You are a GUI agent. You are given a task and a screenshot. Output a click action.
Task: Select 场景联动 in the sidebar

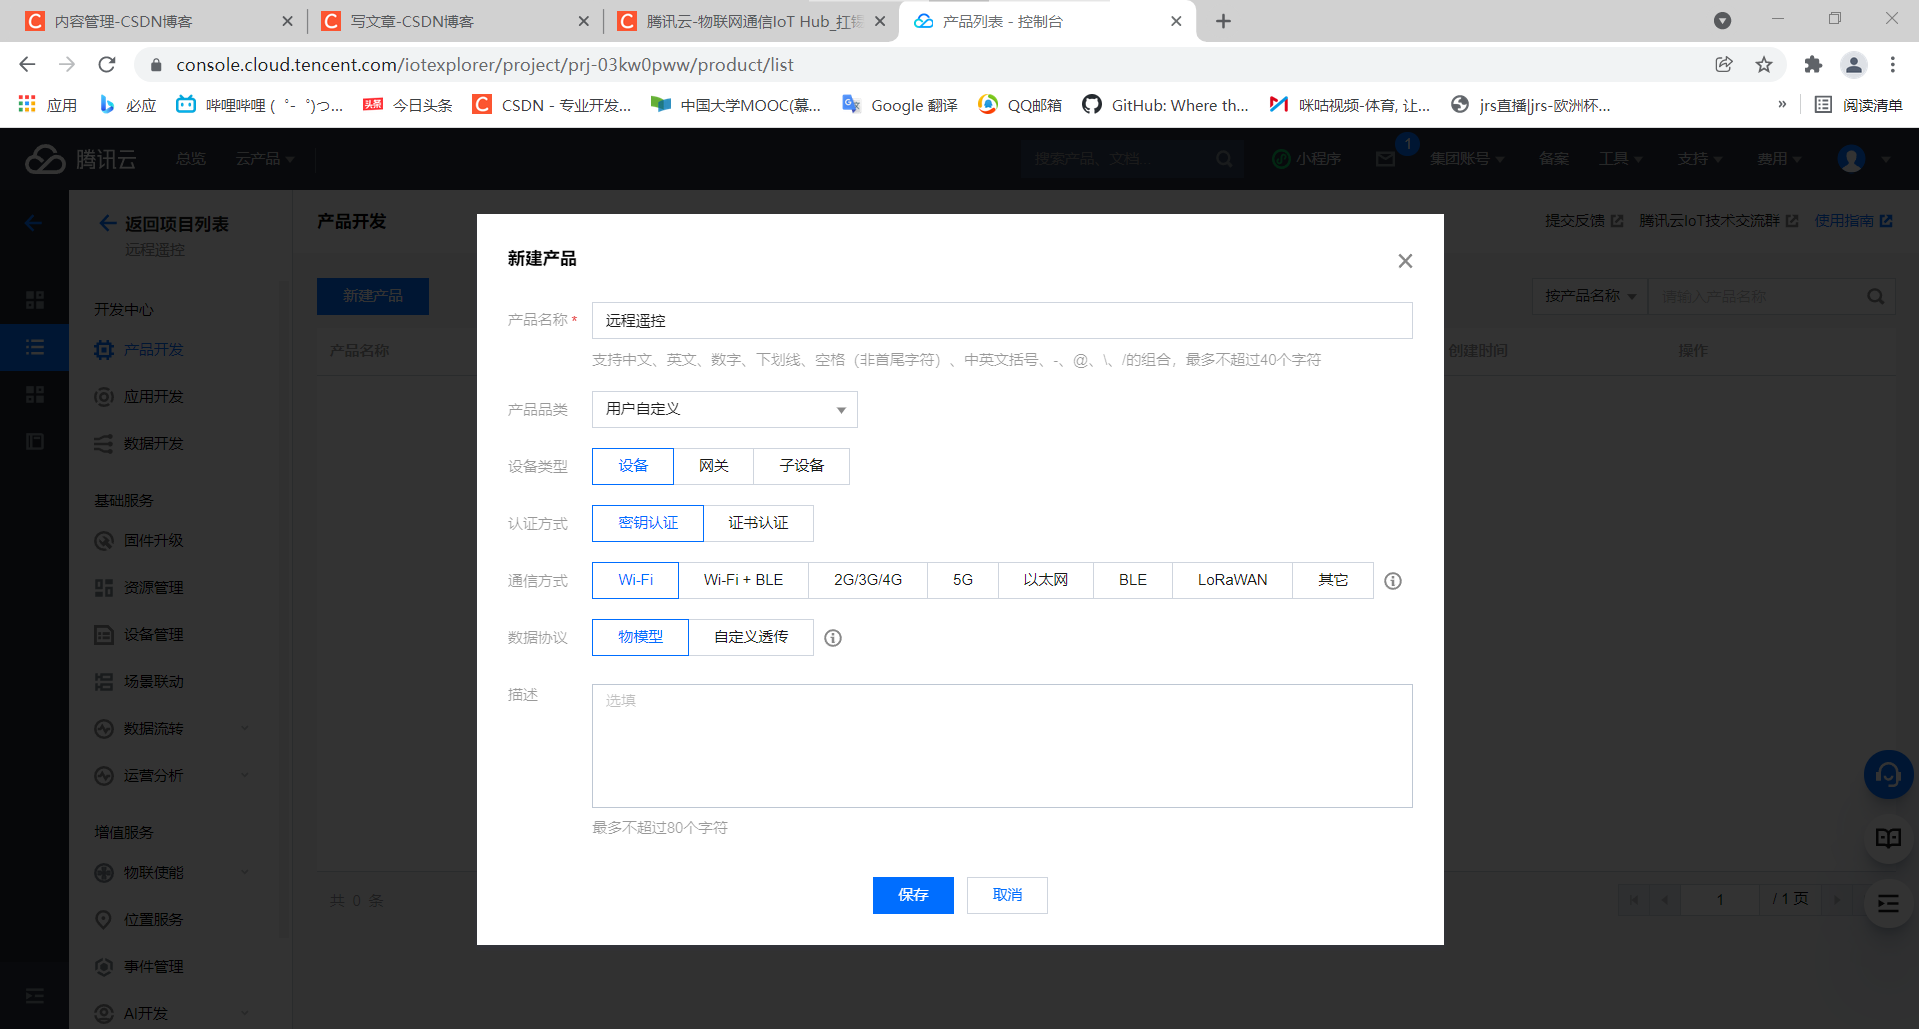pos(154,681)
